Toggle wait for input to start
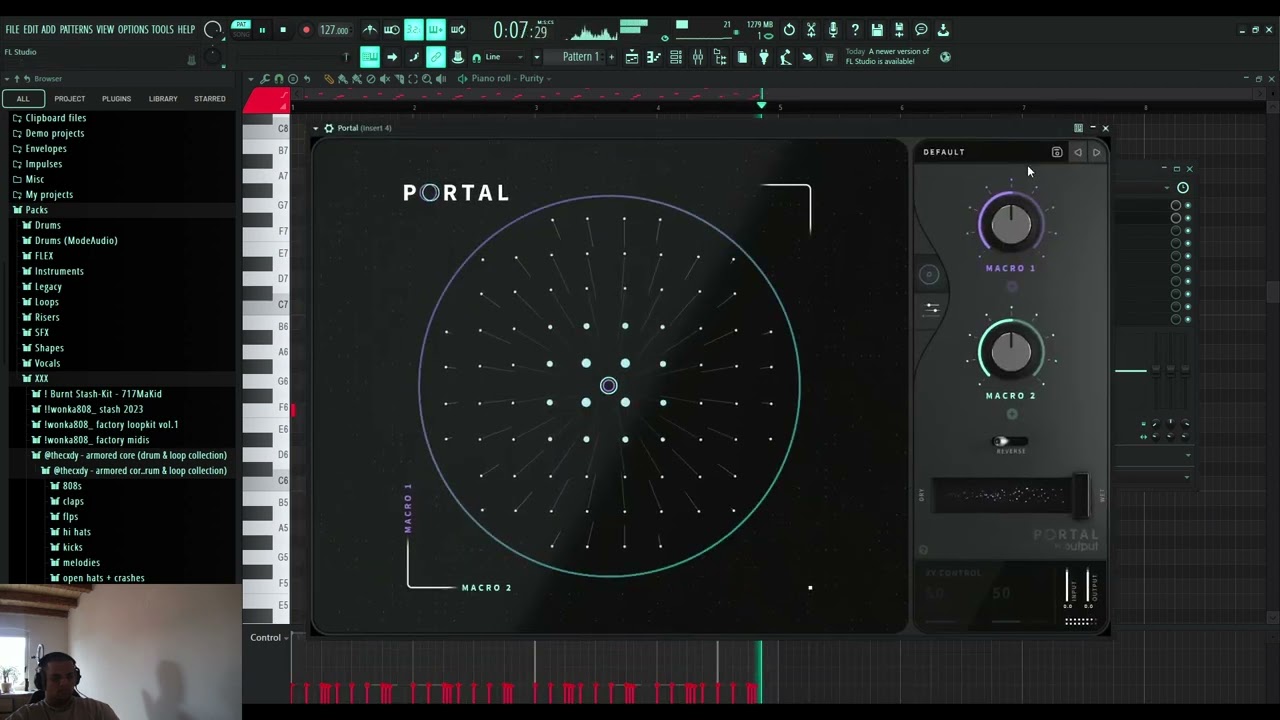 [x=392, y=30]
